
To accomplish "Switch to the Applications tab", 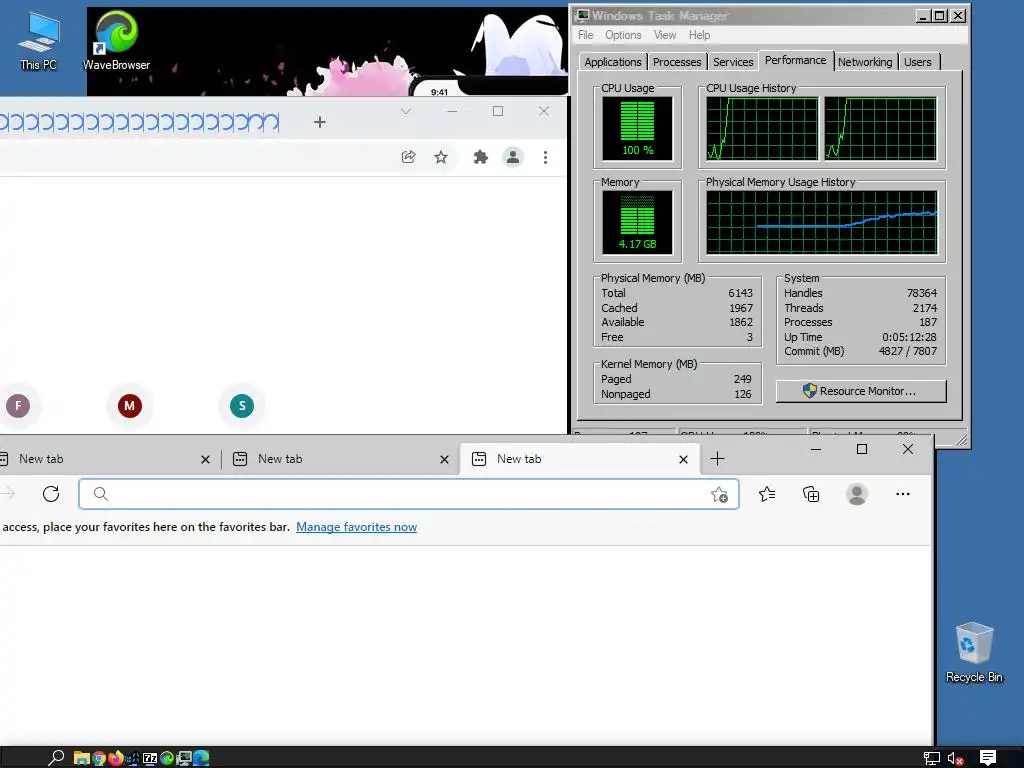I will coord(613,62).
